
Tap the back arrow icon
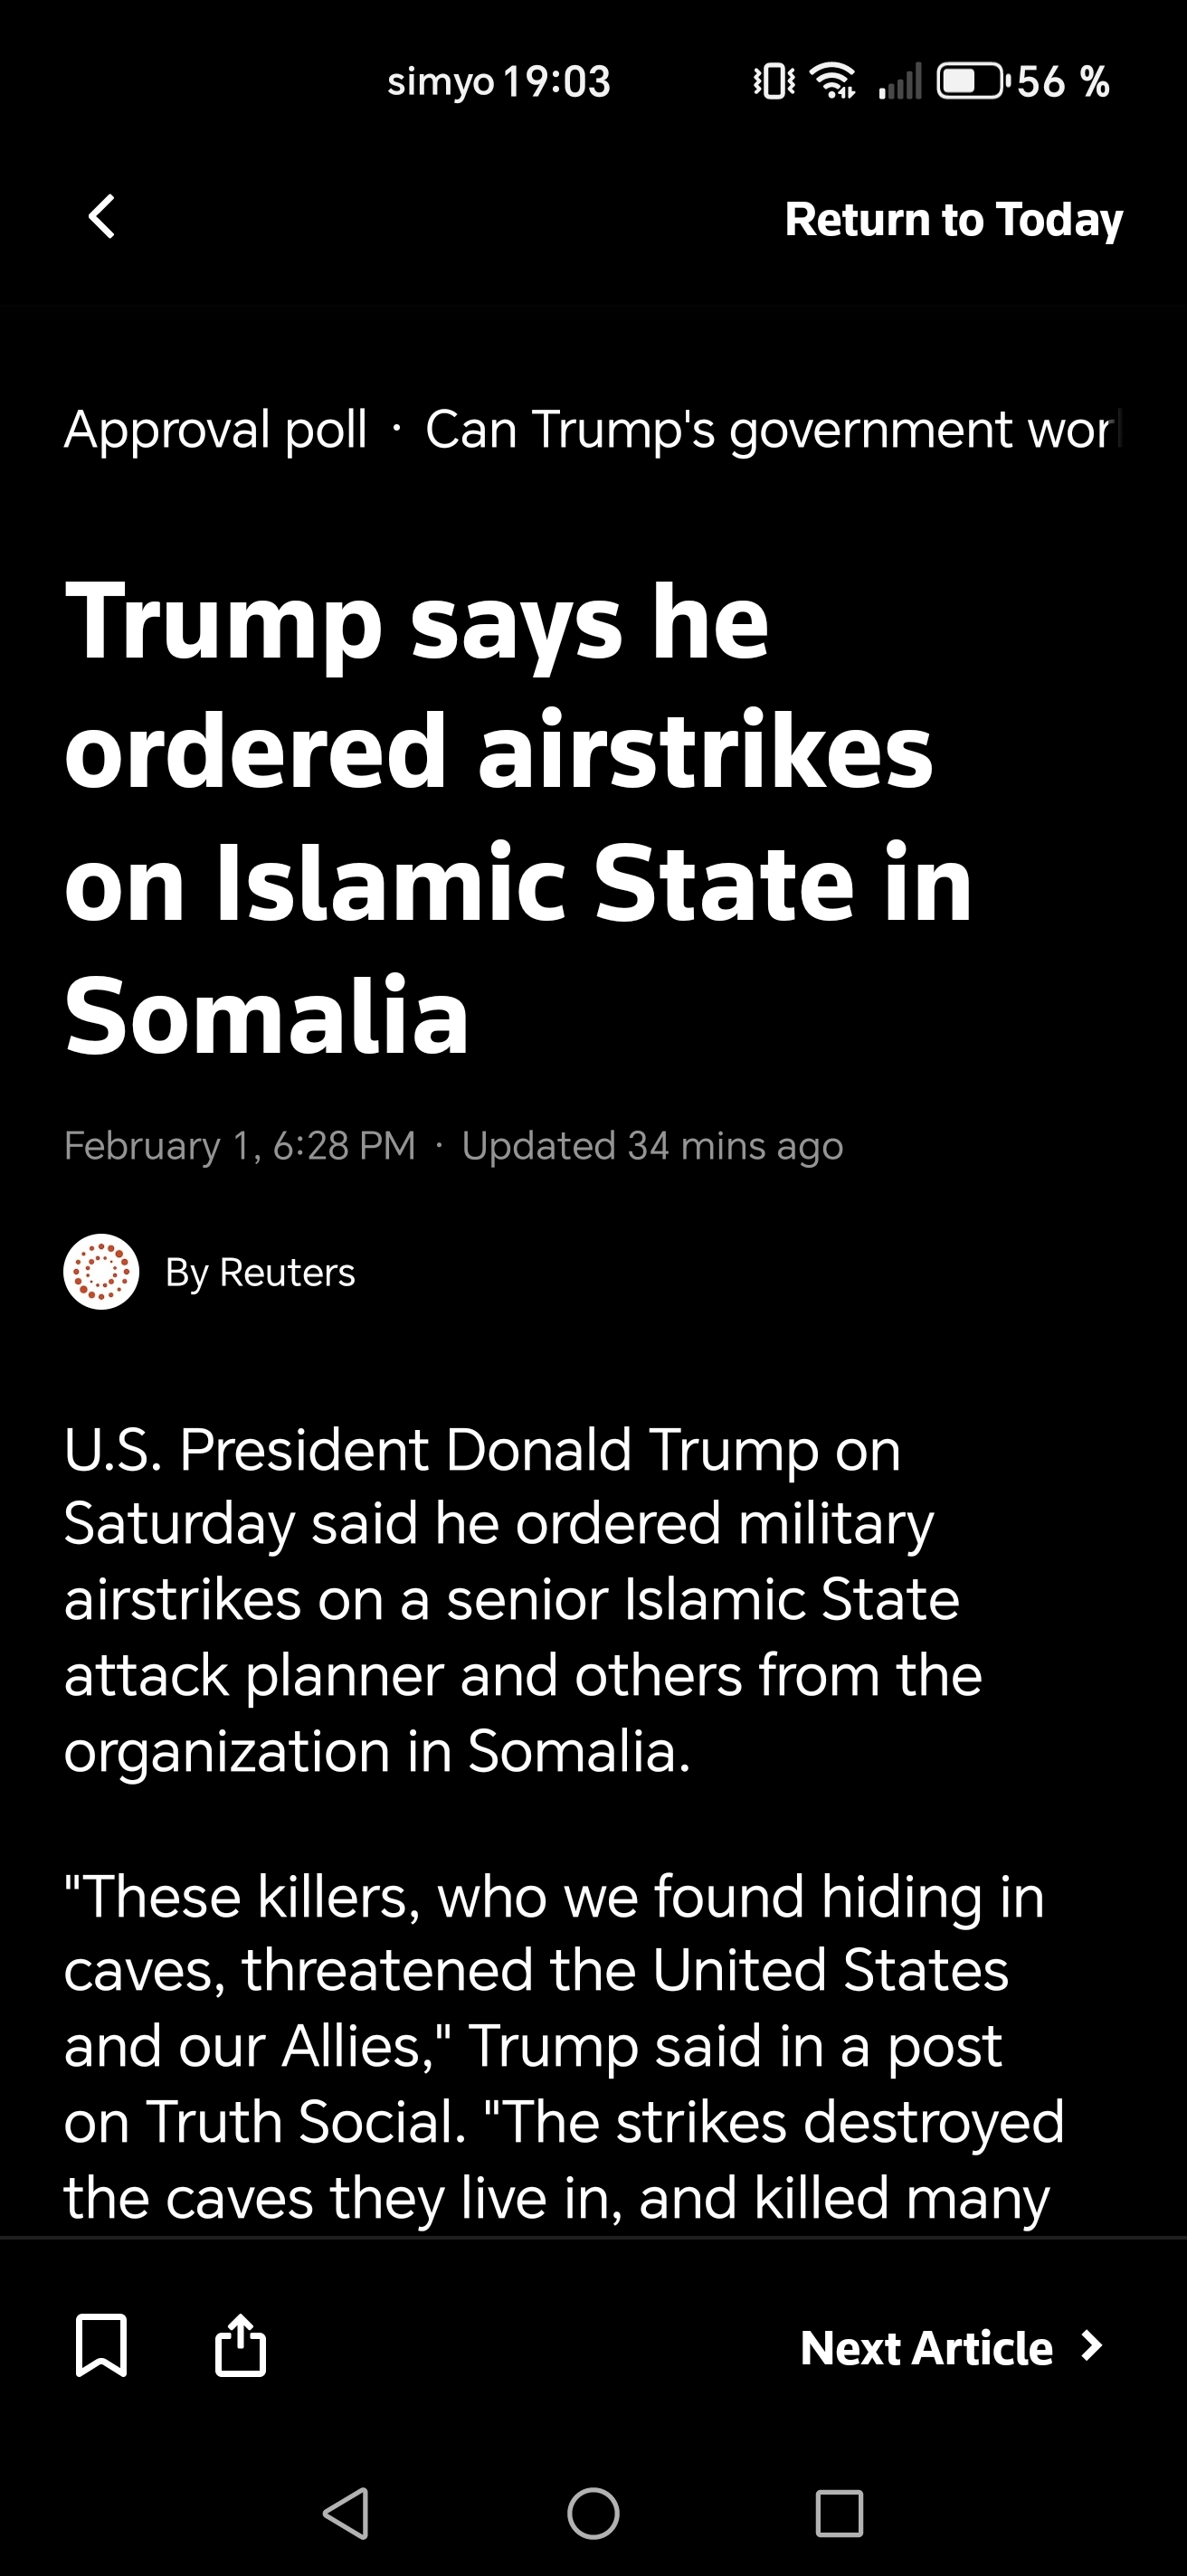click(101, 217)
